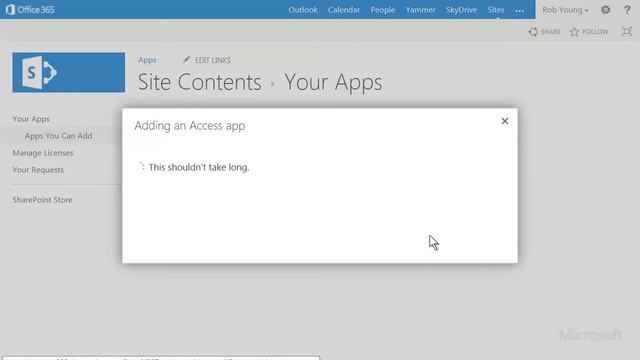Open Your Requests in the sidebar

tap(38, 170)
